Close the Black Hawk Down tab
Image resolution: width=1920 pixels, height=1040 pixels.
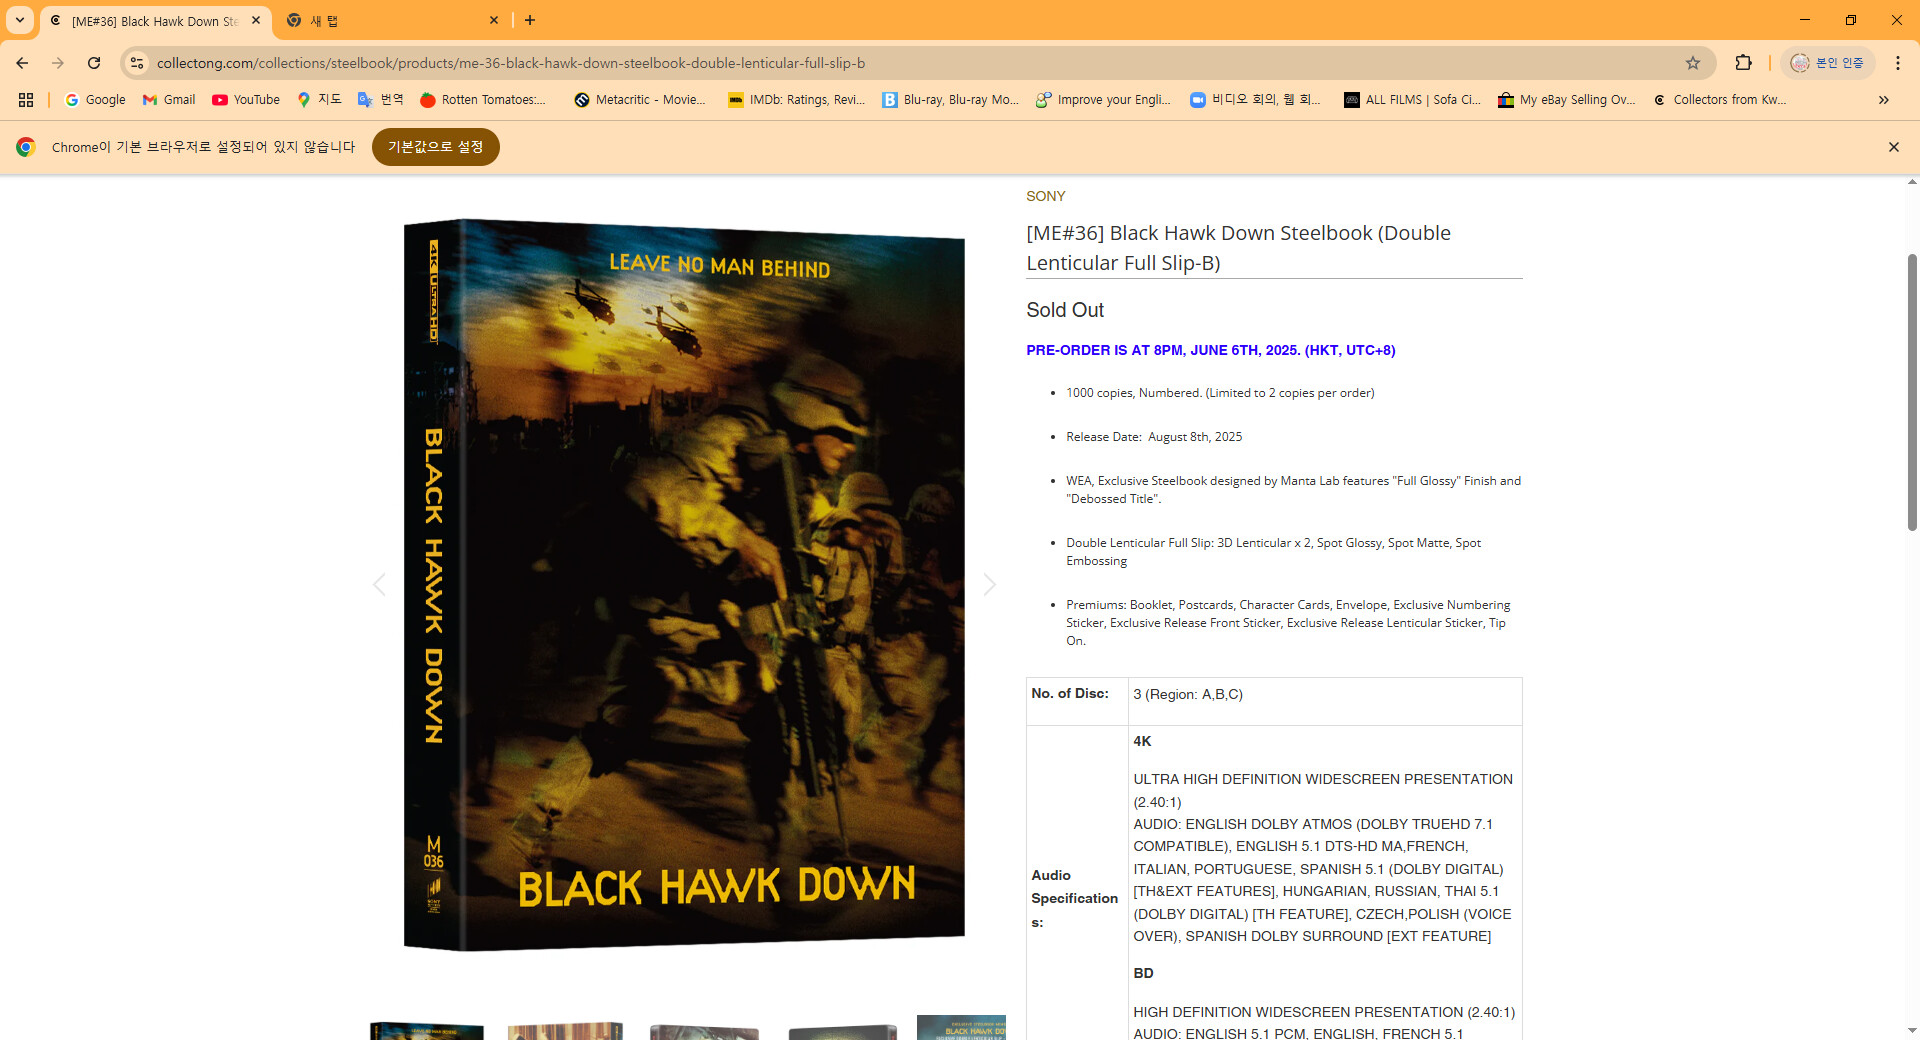256,20
